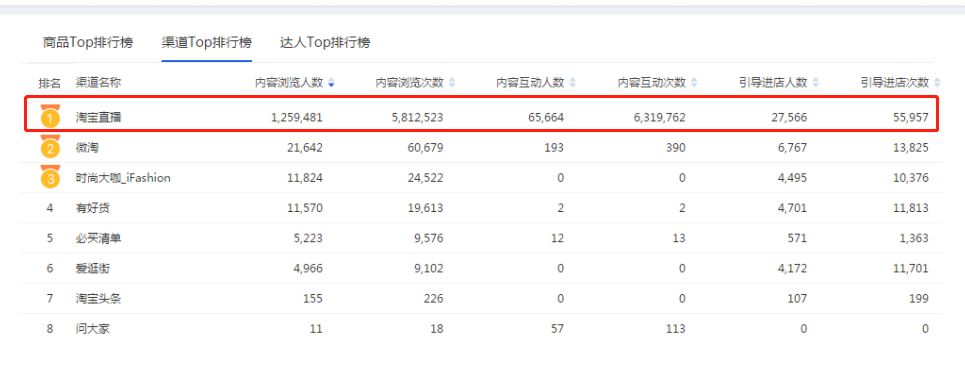Select the 时尚大咖_iFashion channel name
Image resolution: width=965 pixels, height=370 pixels.
click(123, 178)
